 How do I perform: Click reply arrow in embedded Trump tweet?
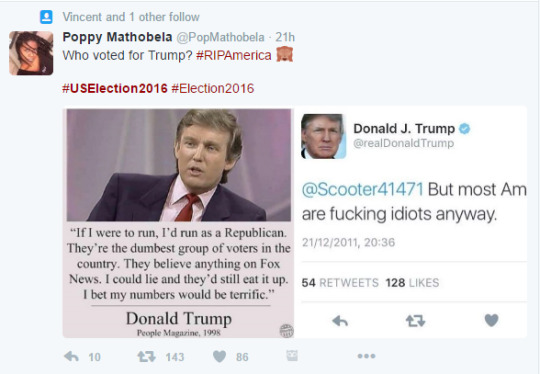340,321
